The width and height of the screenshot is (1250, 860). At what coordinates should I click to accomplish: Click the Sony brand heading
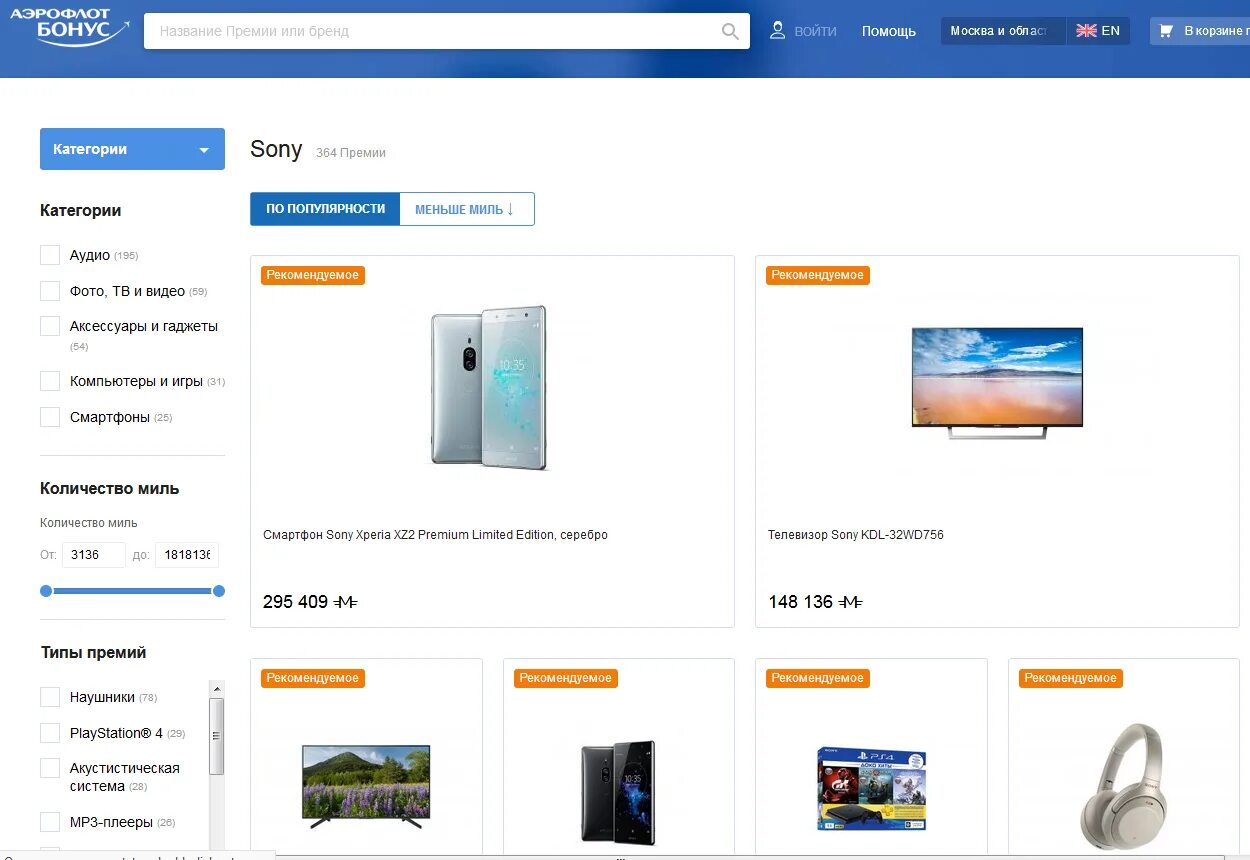[x=276, y=149]
